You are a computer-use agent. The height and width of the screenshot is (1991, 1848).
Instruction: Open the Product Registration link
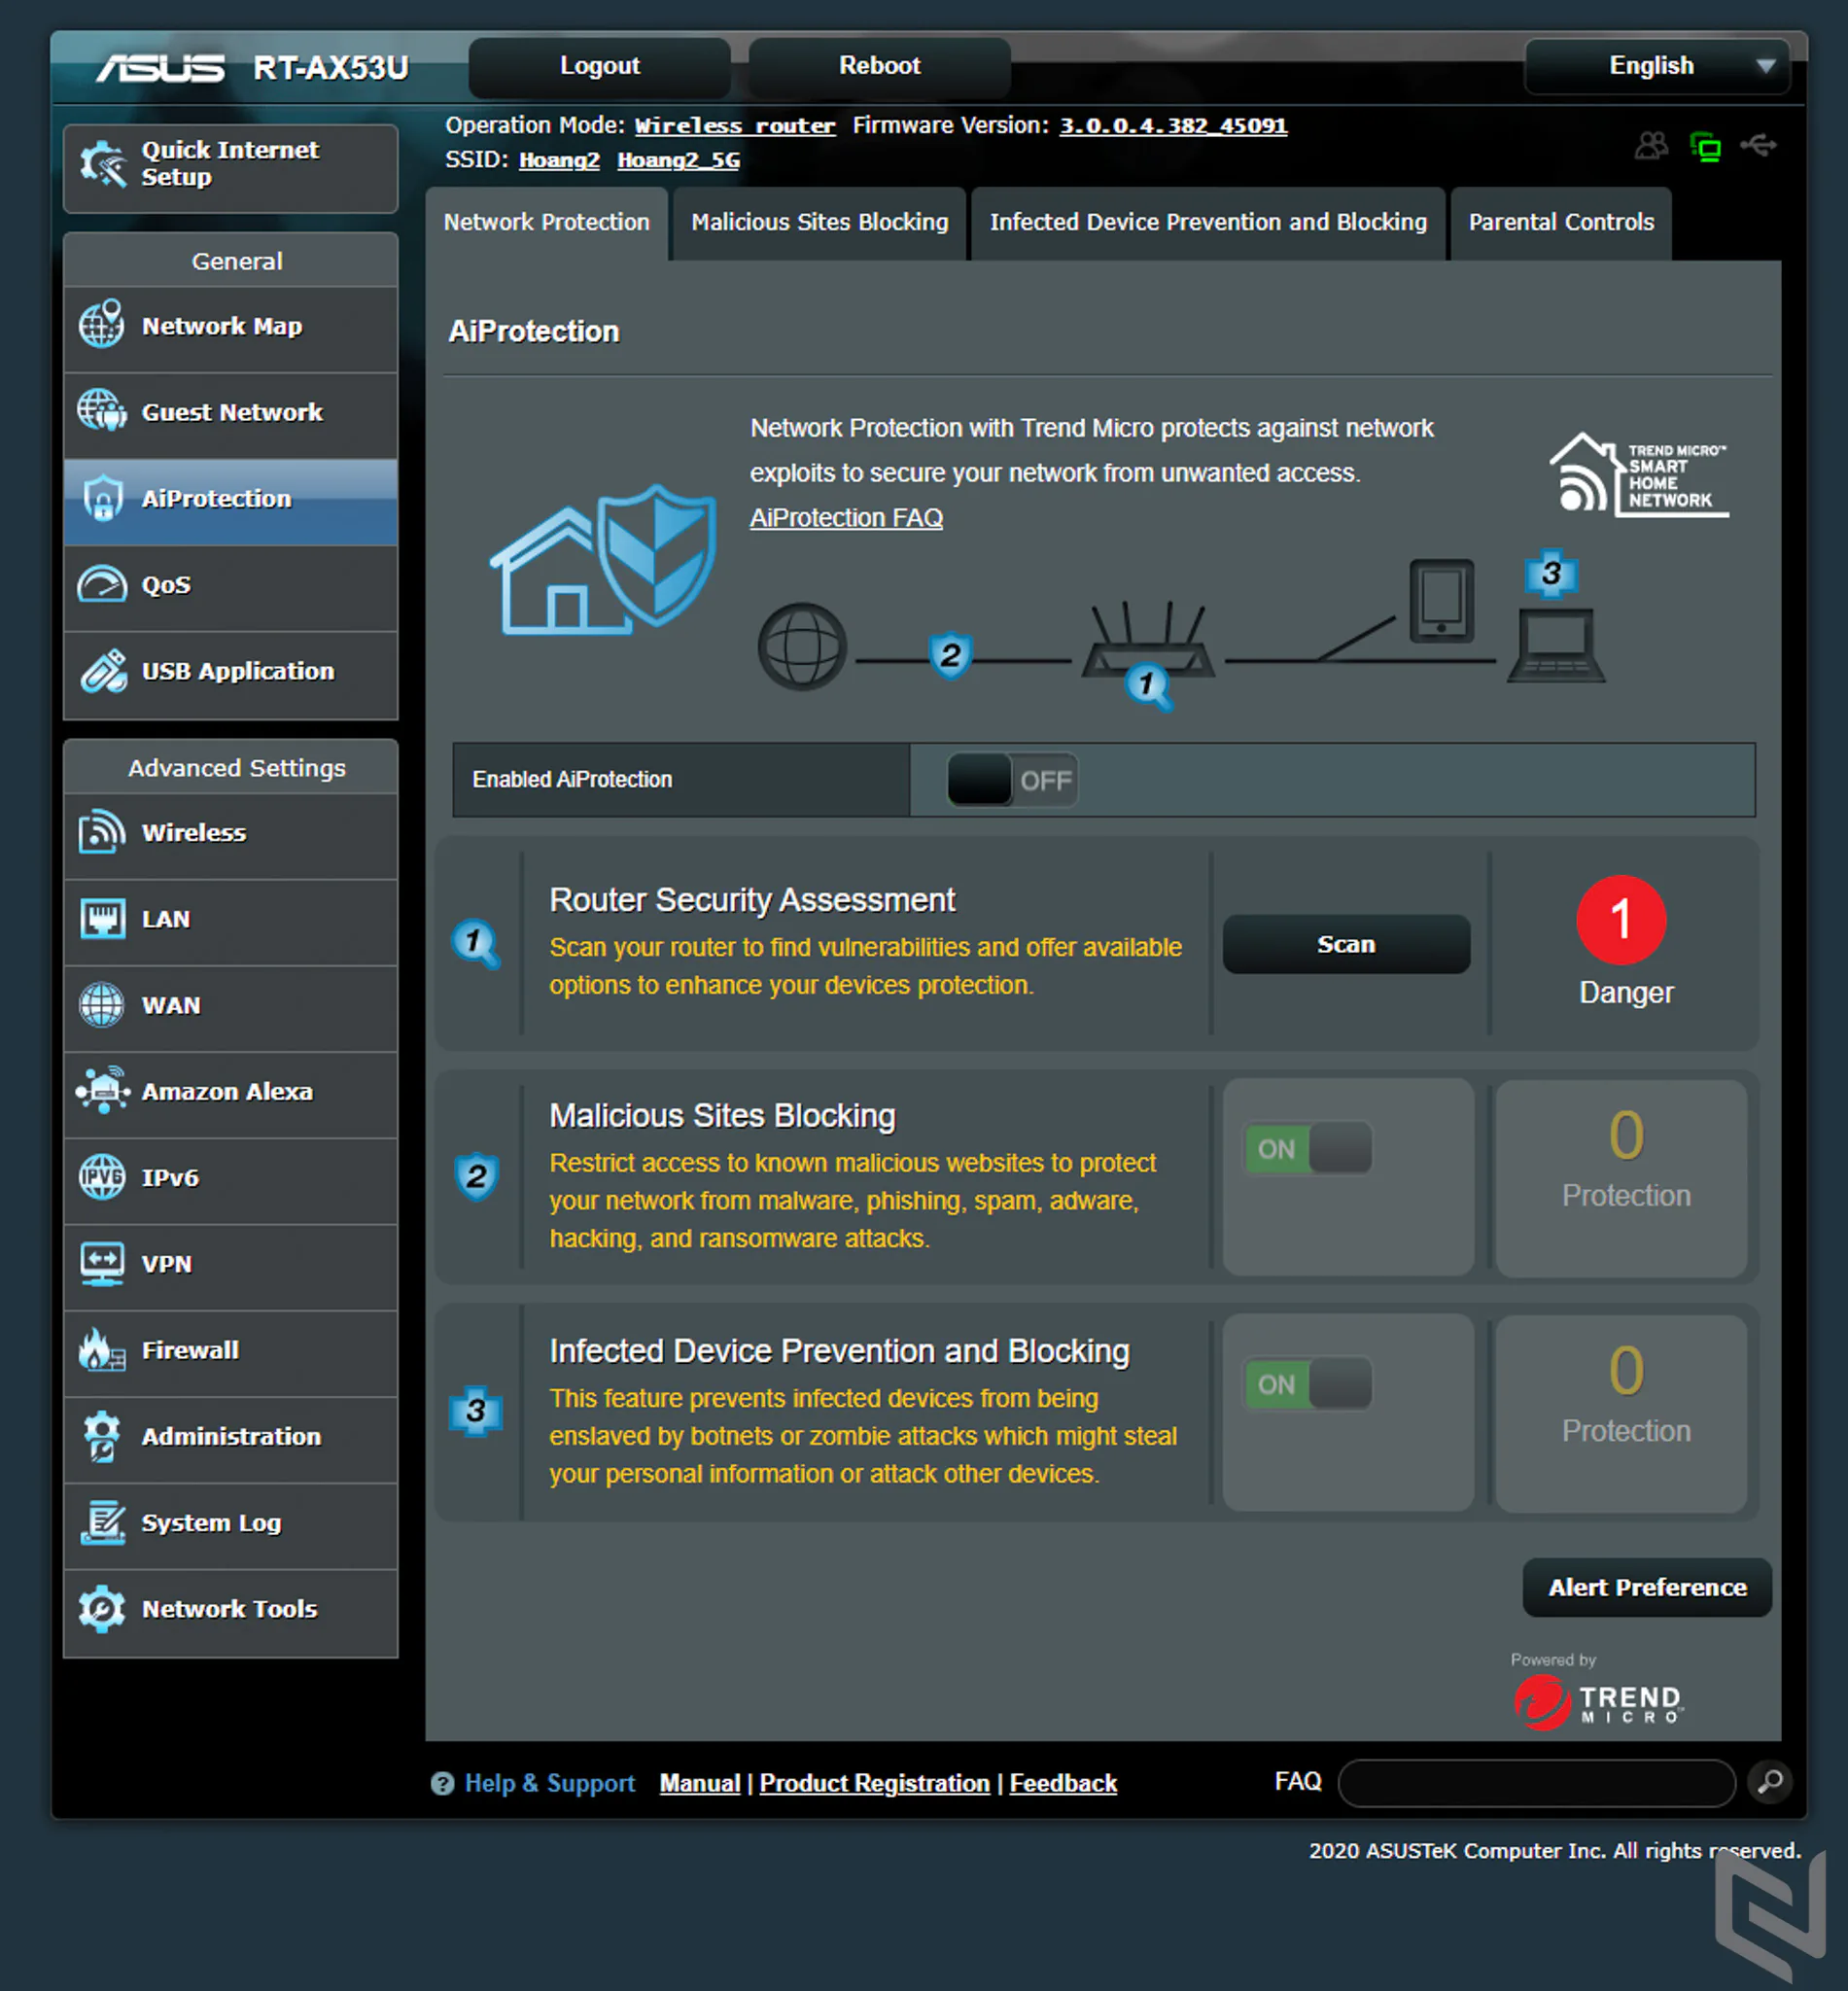tap(874, 1783)
